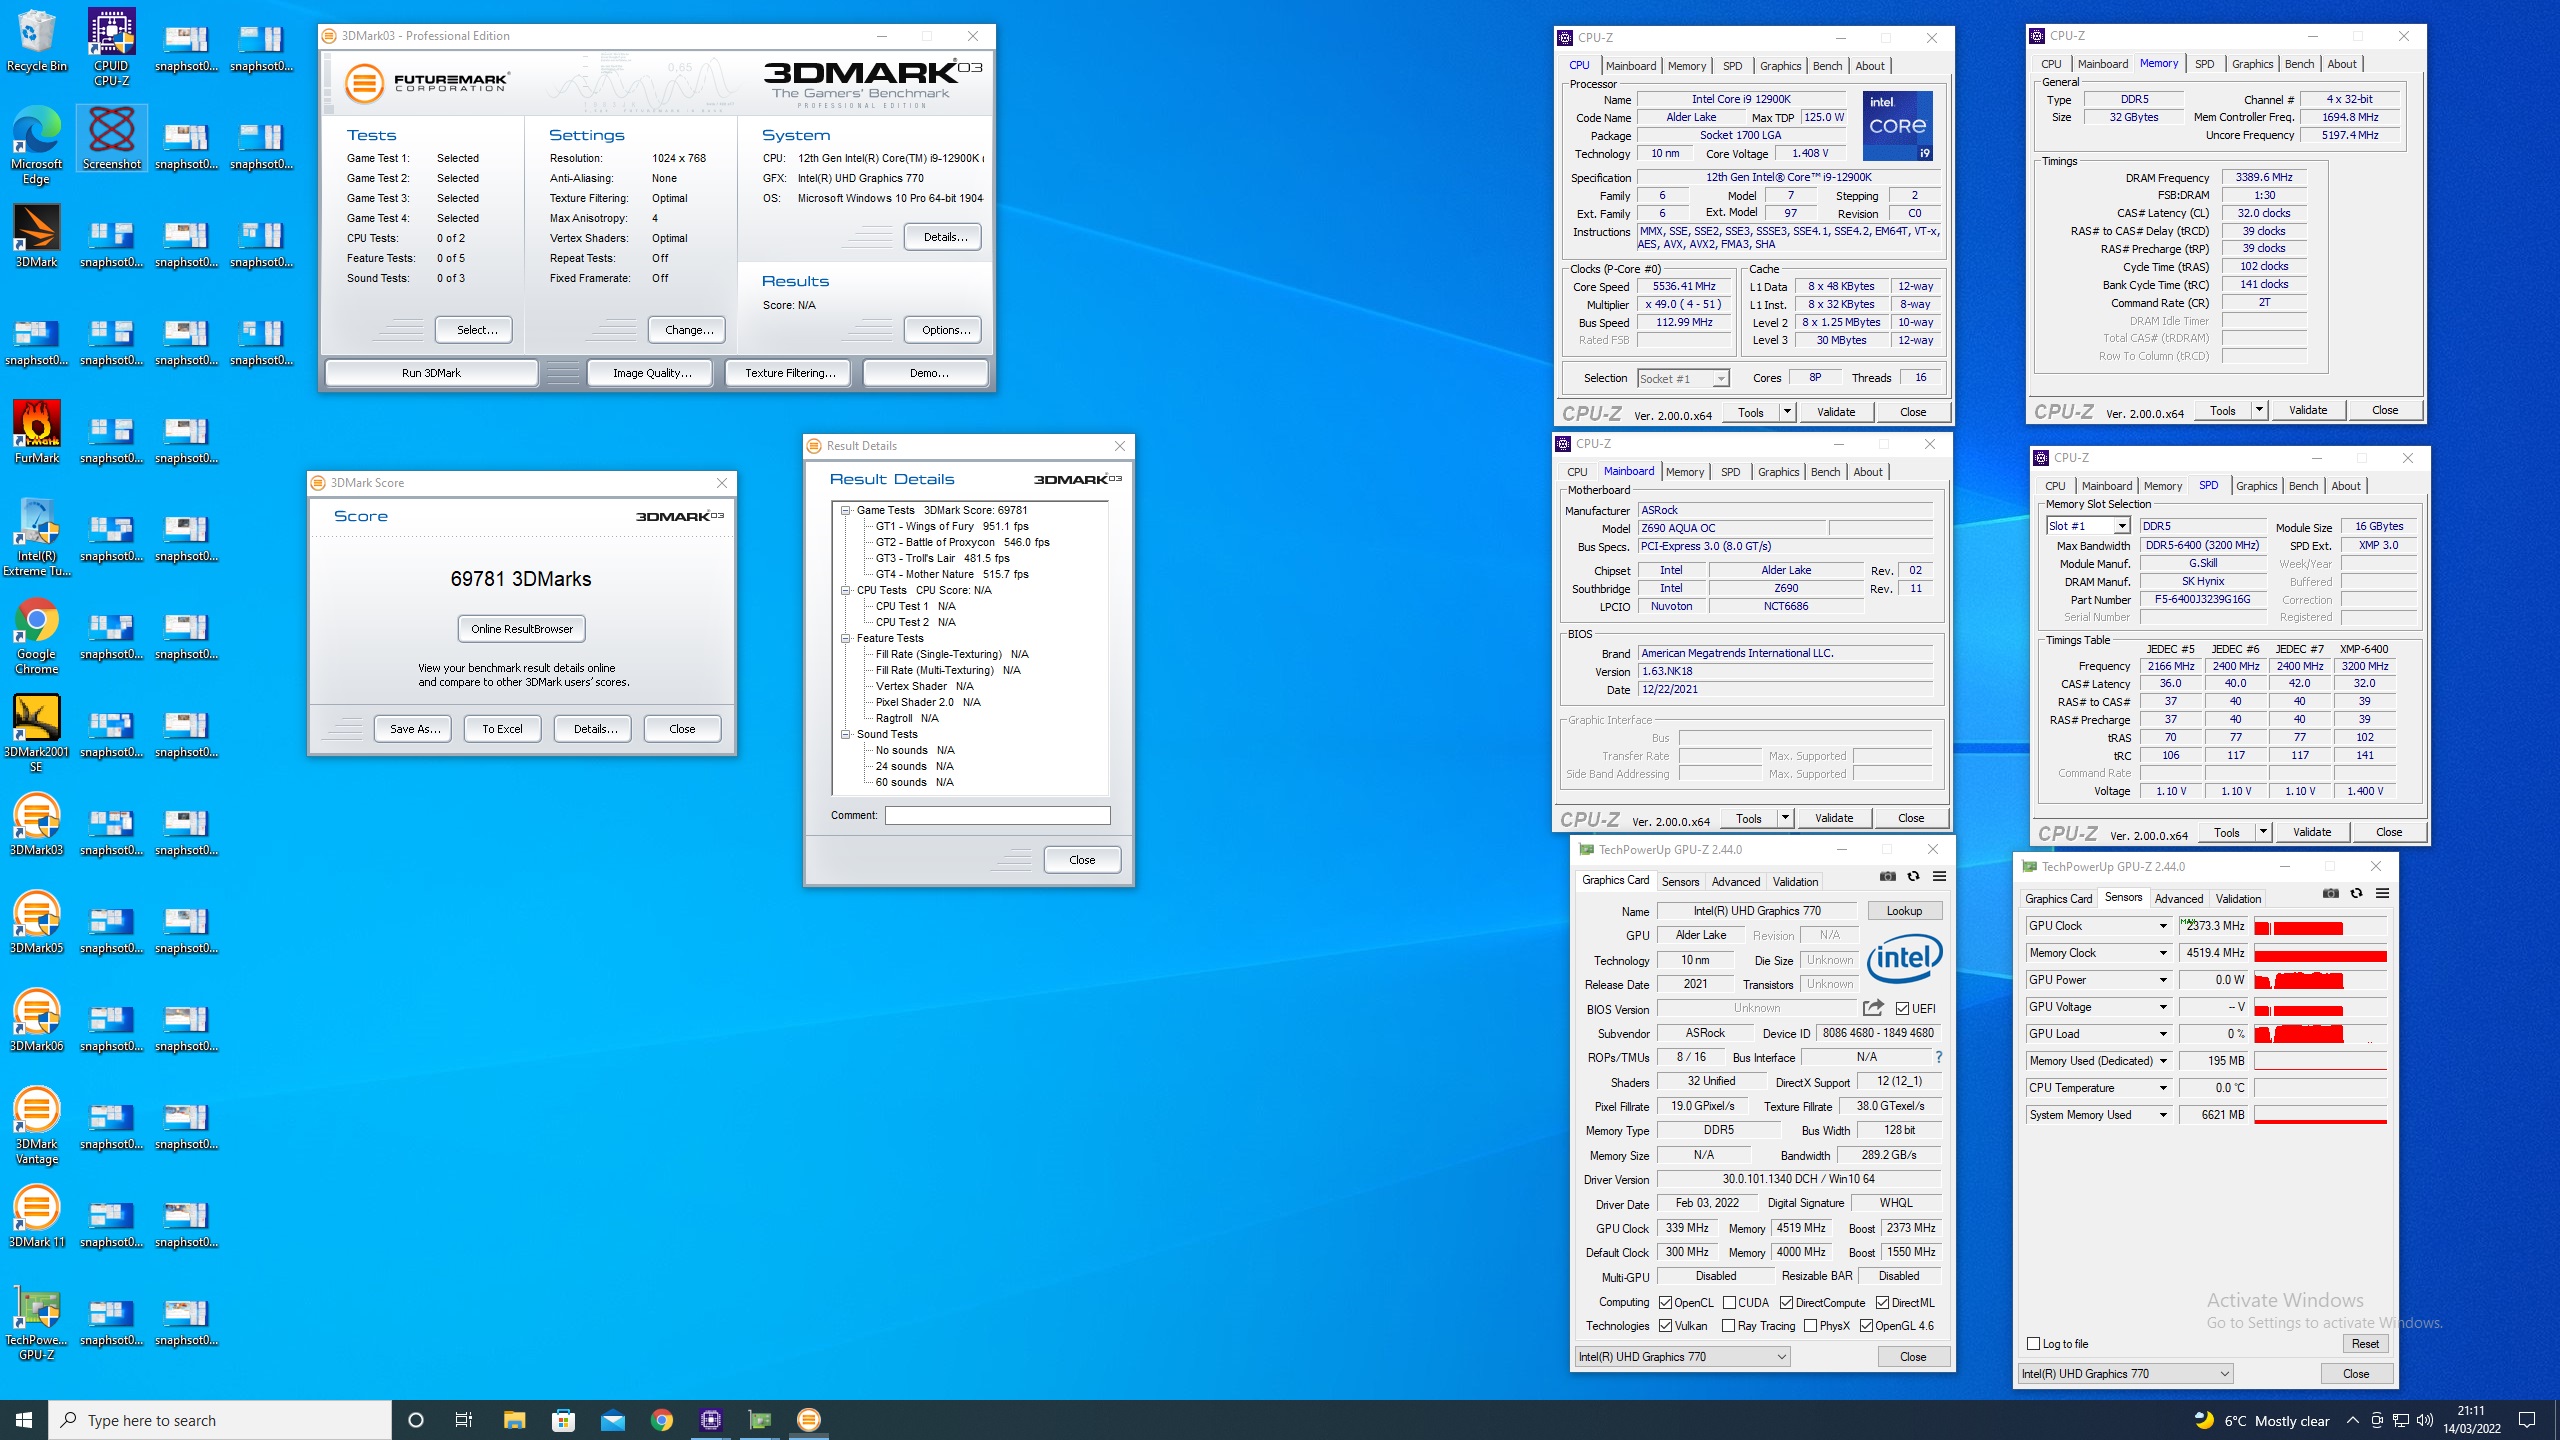Image resolution: width=2560 pixels, height=1440 pixels.
Task: Click the Bus Interface question mark in GPU-Z
Action: coord(1938,1057)
